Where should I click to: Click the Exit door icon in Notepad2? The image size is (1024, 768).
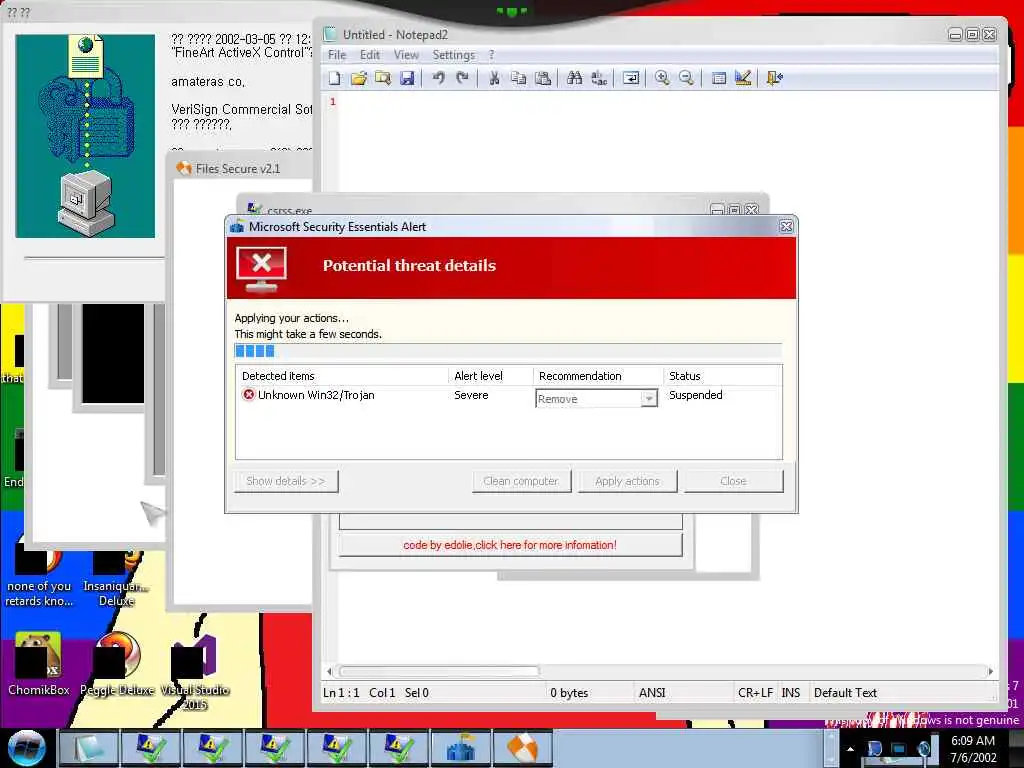point(775,78)
